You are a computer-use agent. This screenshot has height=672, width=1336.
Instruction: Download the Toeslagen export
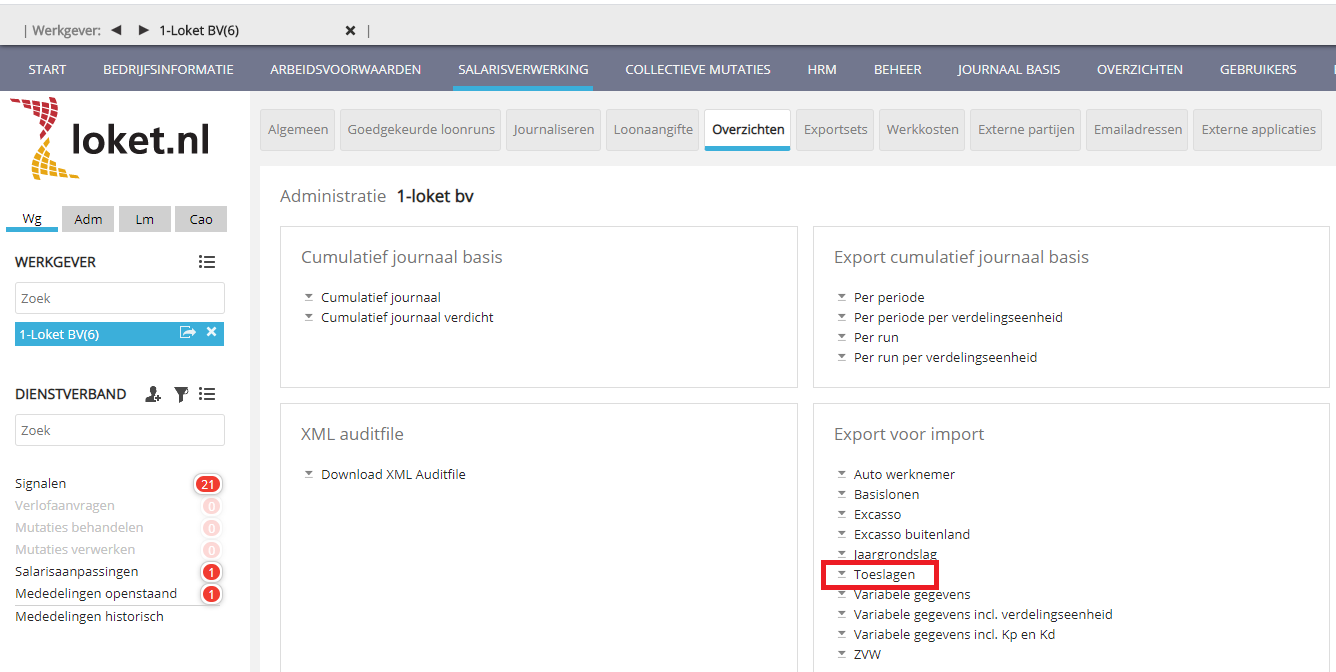(883, 574)
